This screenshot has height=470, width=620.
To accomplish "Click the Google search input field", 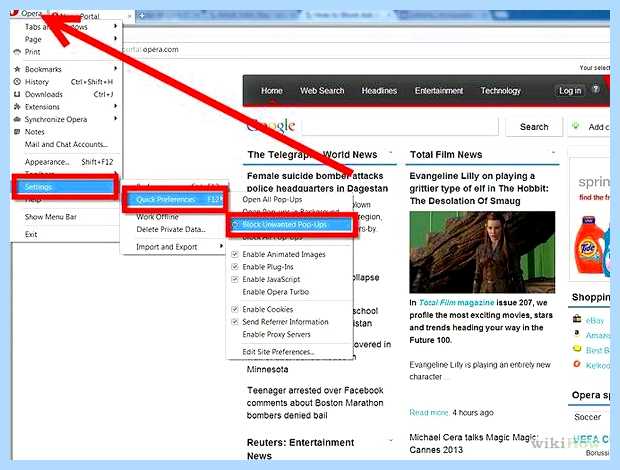I will click(x=400, y=127).
